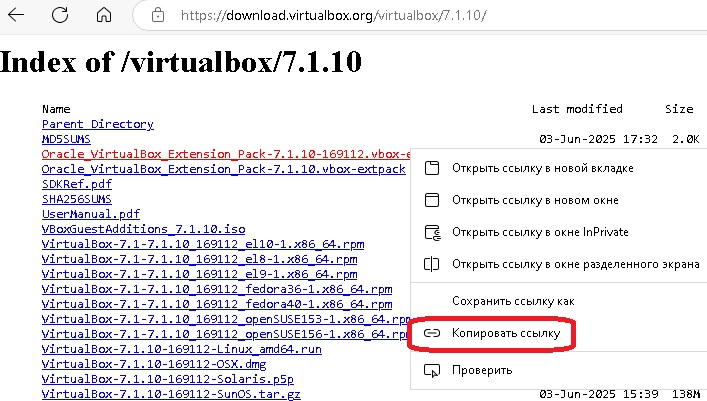The height and width of the screenshot is (401, 707).
Task: Click the 'Last modified' column header text
Action: tap(577, 109)
